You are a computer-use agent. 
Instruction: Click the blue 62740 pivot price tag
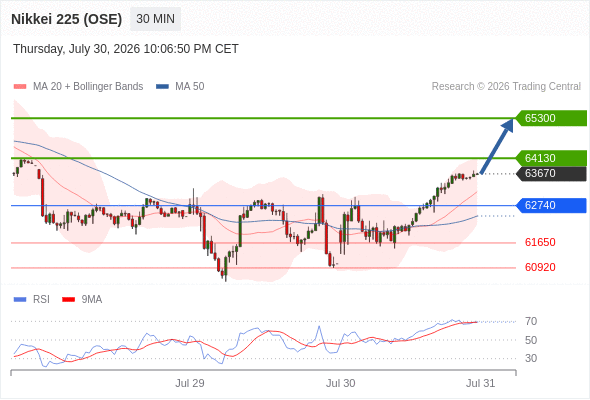click(x=551, y=205)
